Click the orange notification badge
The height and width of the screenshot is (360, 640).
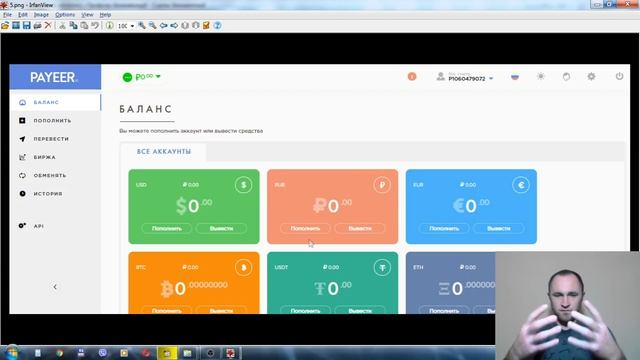(x=412, y=76)
